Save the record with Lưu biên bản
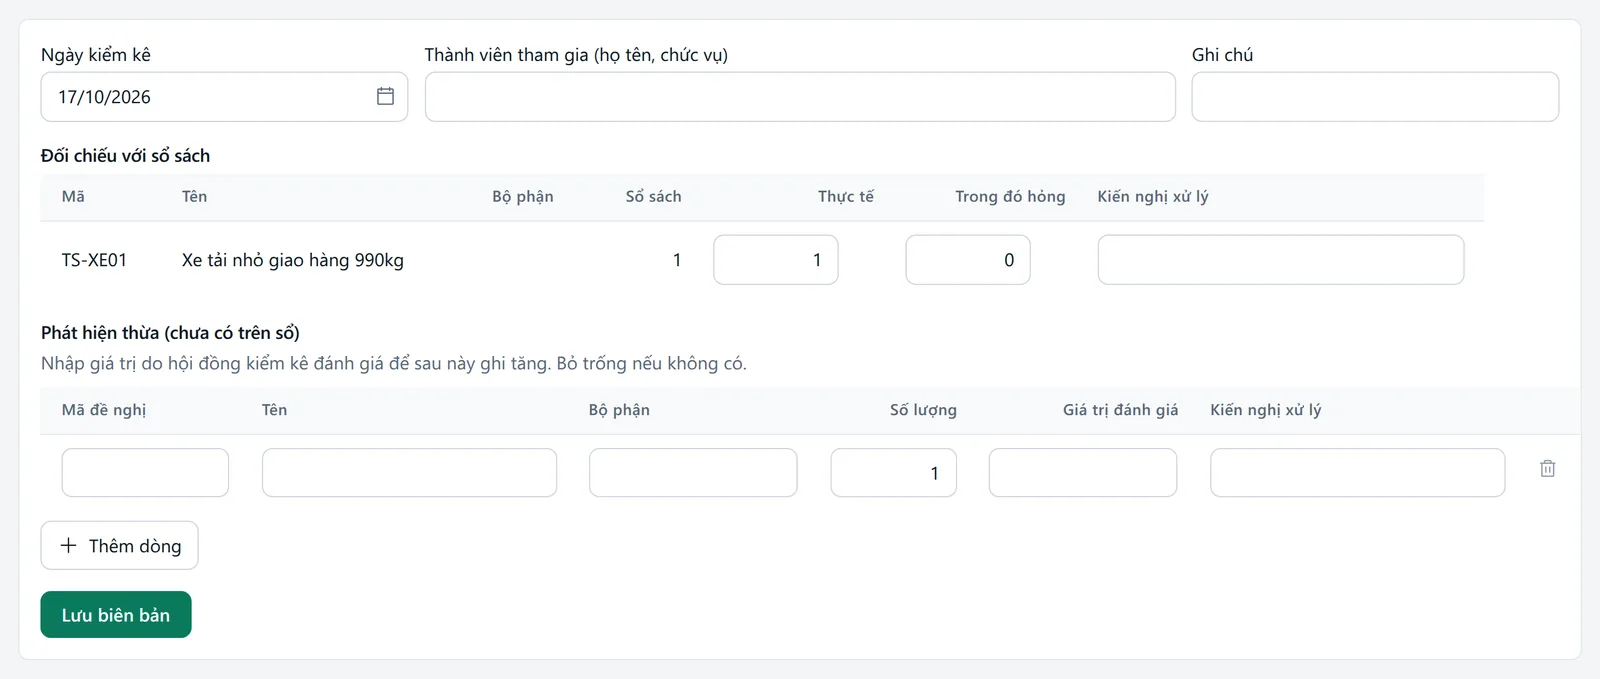 [x=116, y=615]
